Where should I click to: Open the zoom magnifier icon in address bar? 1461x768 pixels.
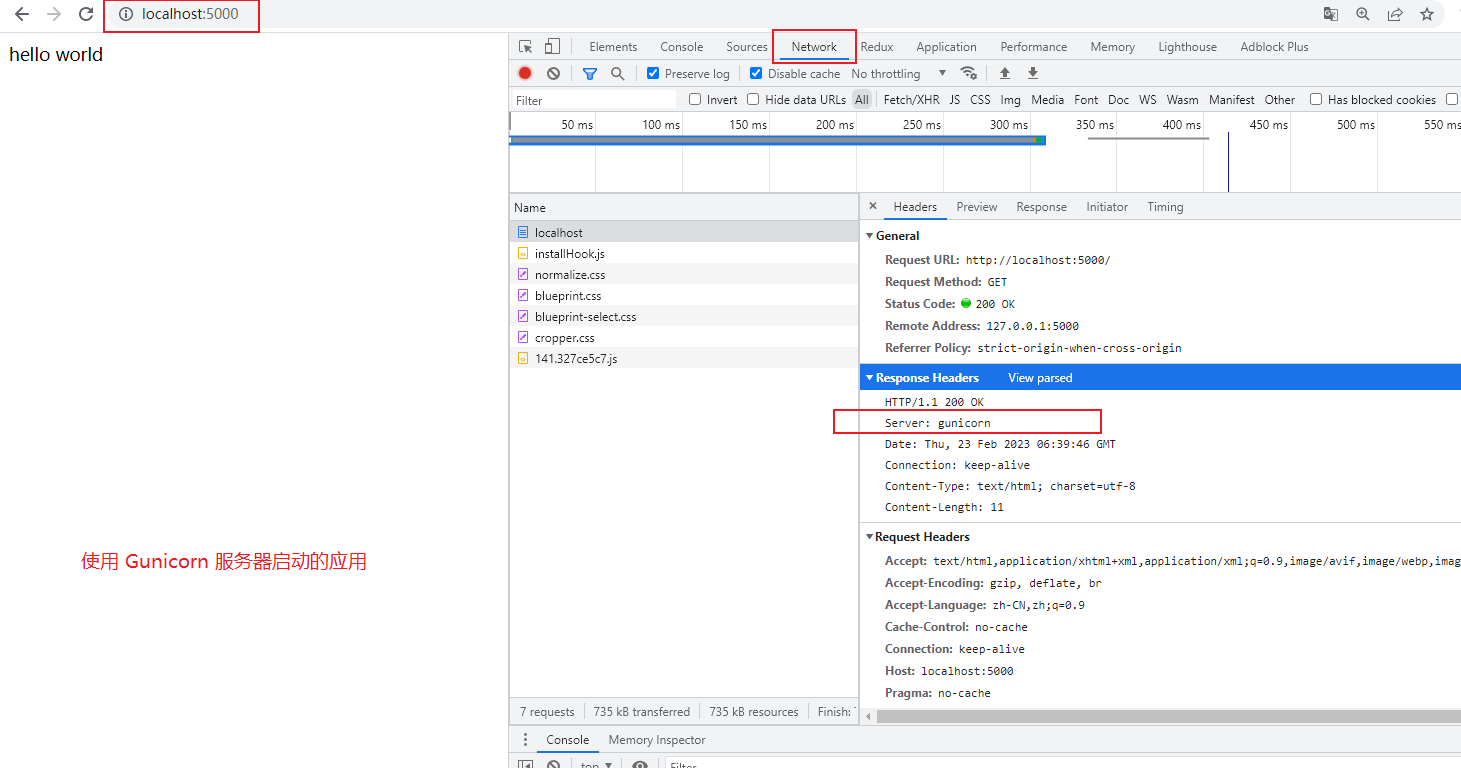coord(1363,14)
